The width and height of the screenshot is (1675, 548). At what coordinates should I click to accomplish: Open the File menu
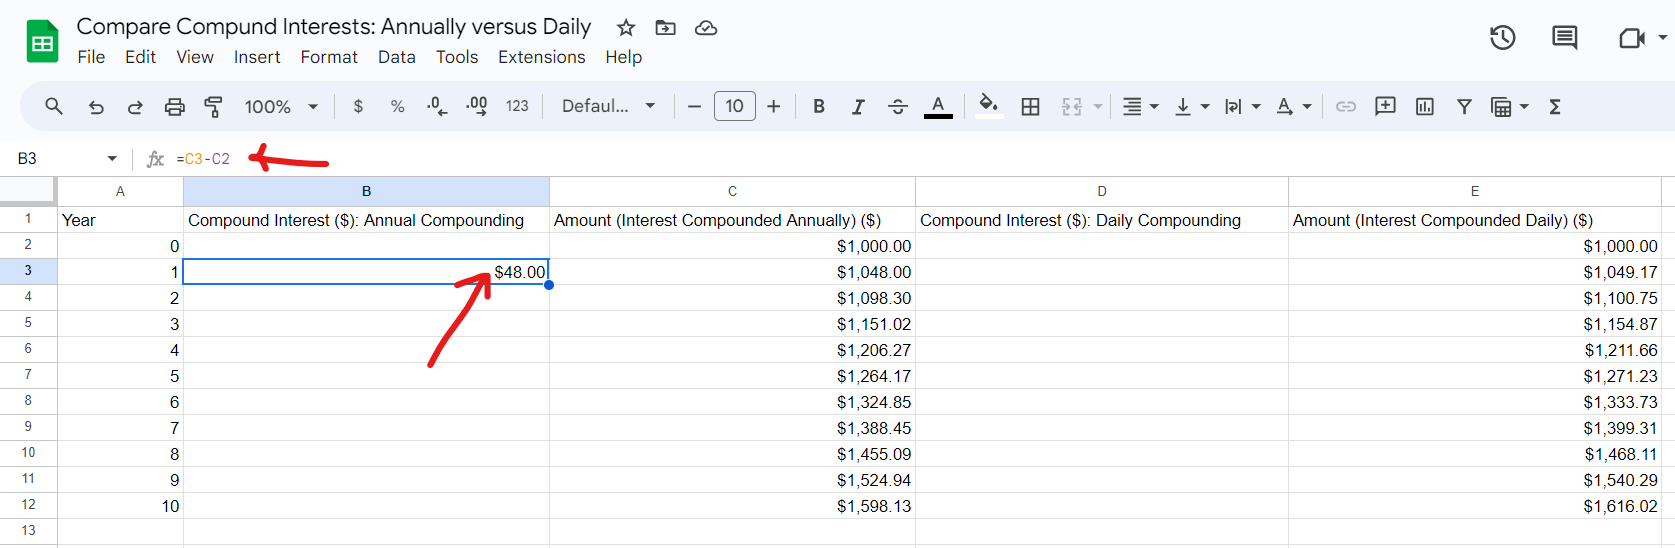pos(91,57)
